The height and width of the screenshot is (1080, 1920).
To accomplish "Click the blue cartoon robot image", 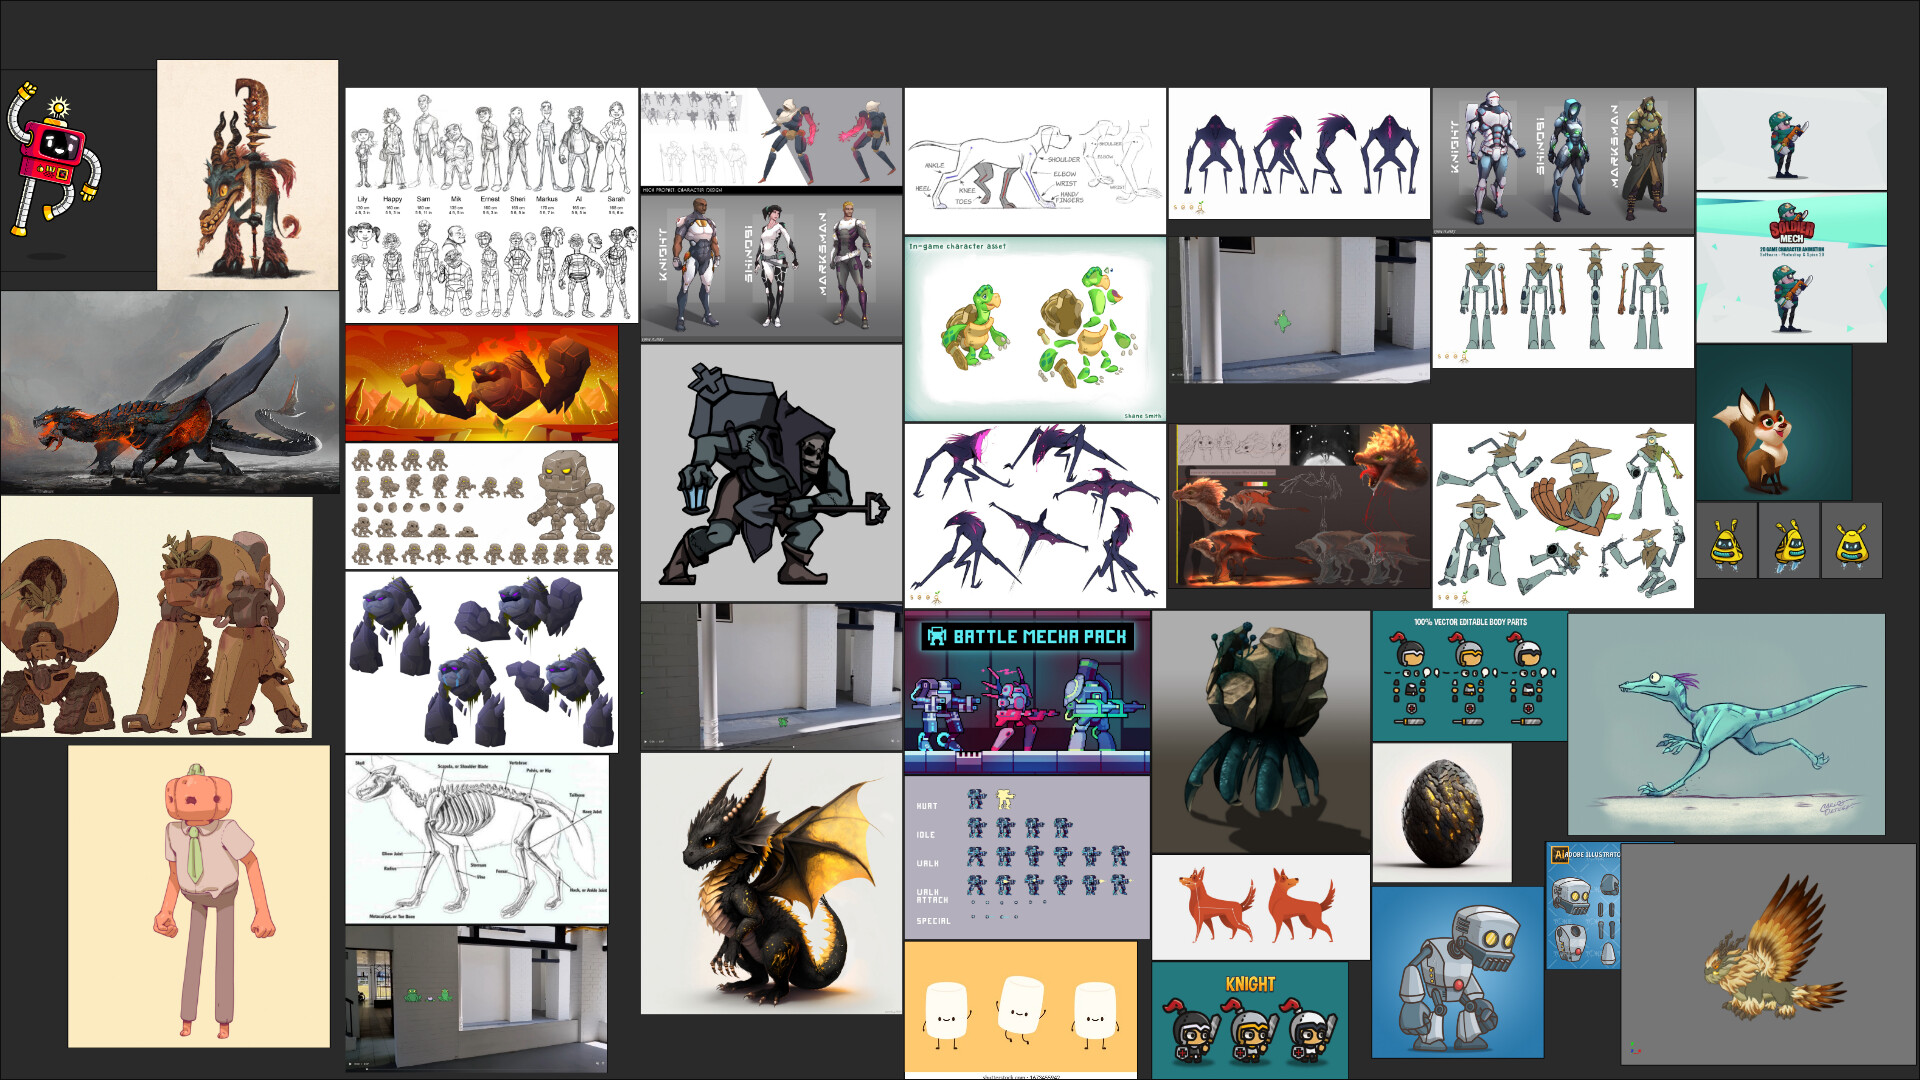I will pos(1458,972).
